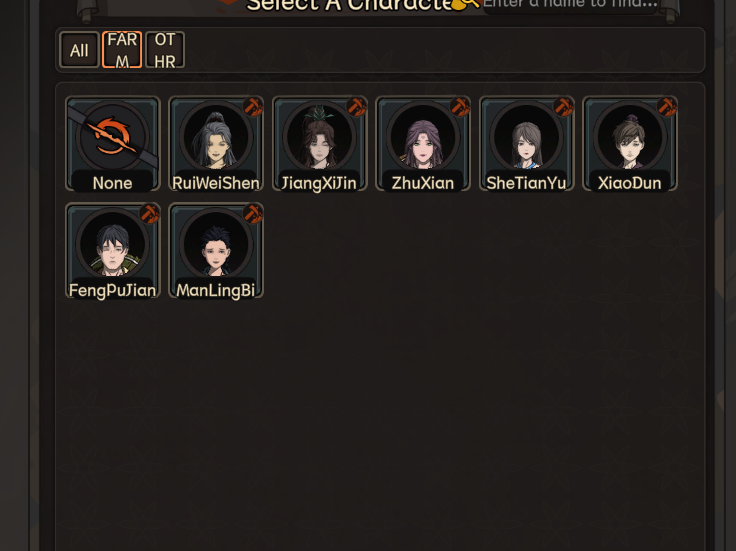Select ZhuXian character portrait

pos(423,144)
